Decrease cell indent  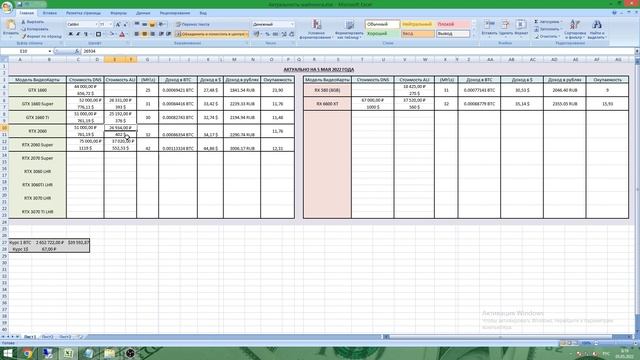point(161,34)
